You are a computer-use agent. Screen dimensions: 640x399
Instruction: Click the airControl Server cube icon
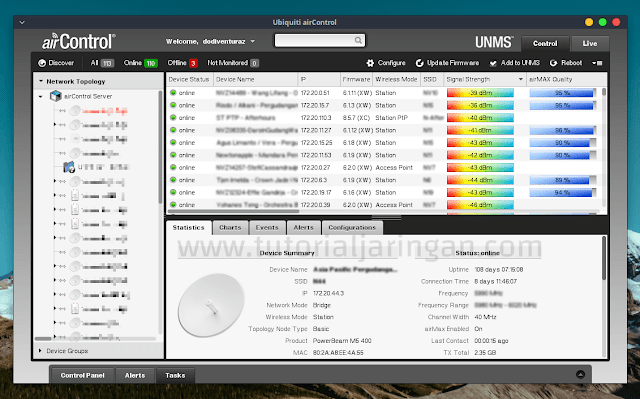55,96
